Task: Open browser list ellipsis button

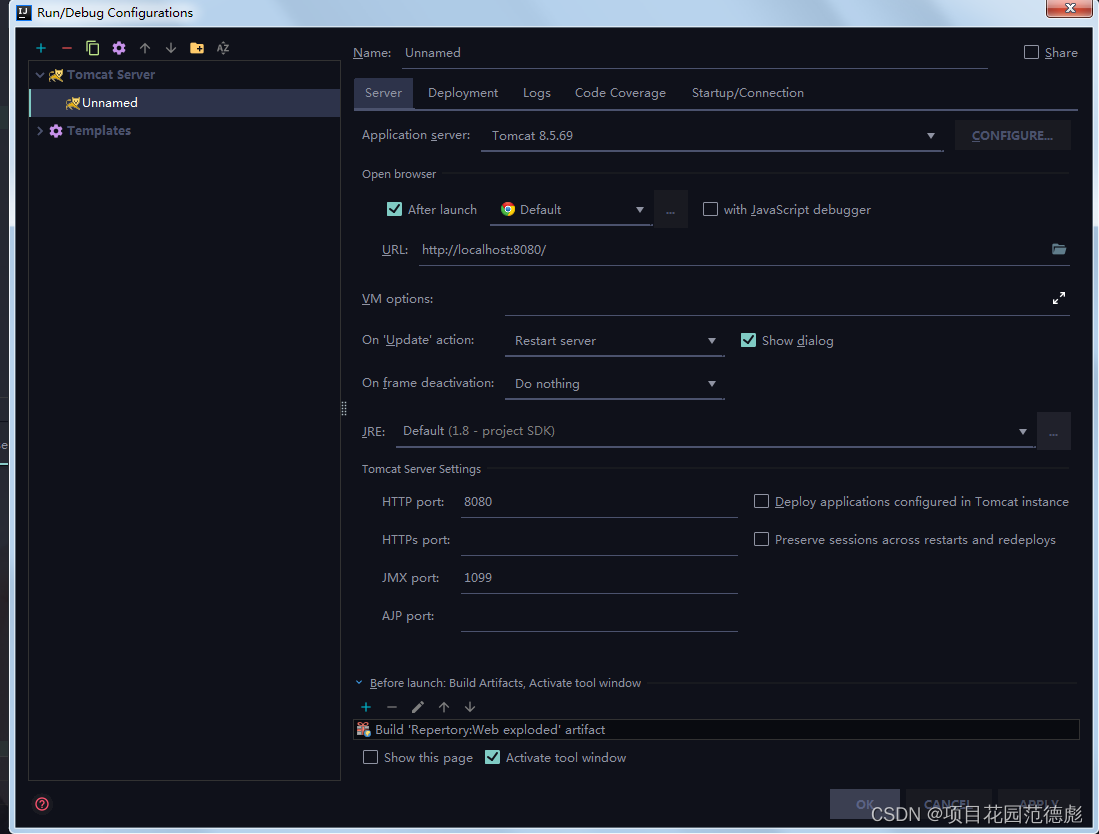Action: (671, 210)
